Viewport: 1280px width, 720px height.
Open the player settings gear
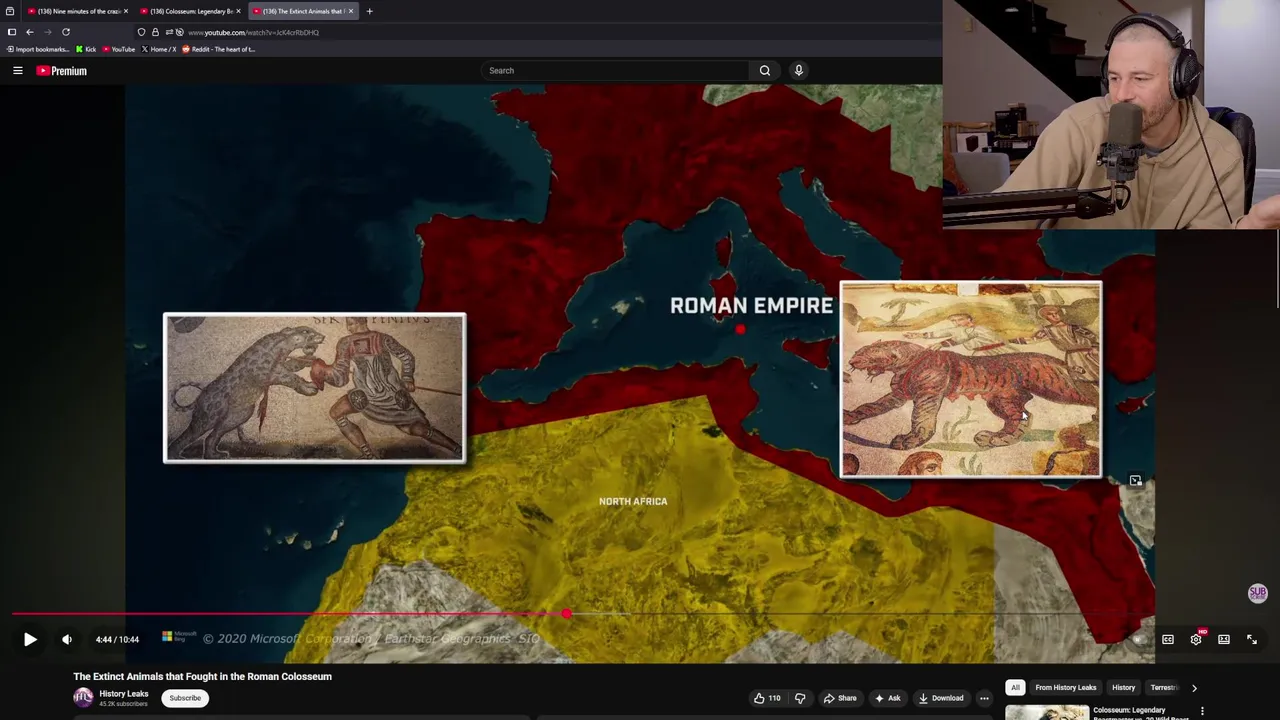coord(1196,639)
